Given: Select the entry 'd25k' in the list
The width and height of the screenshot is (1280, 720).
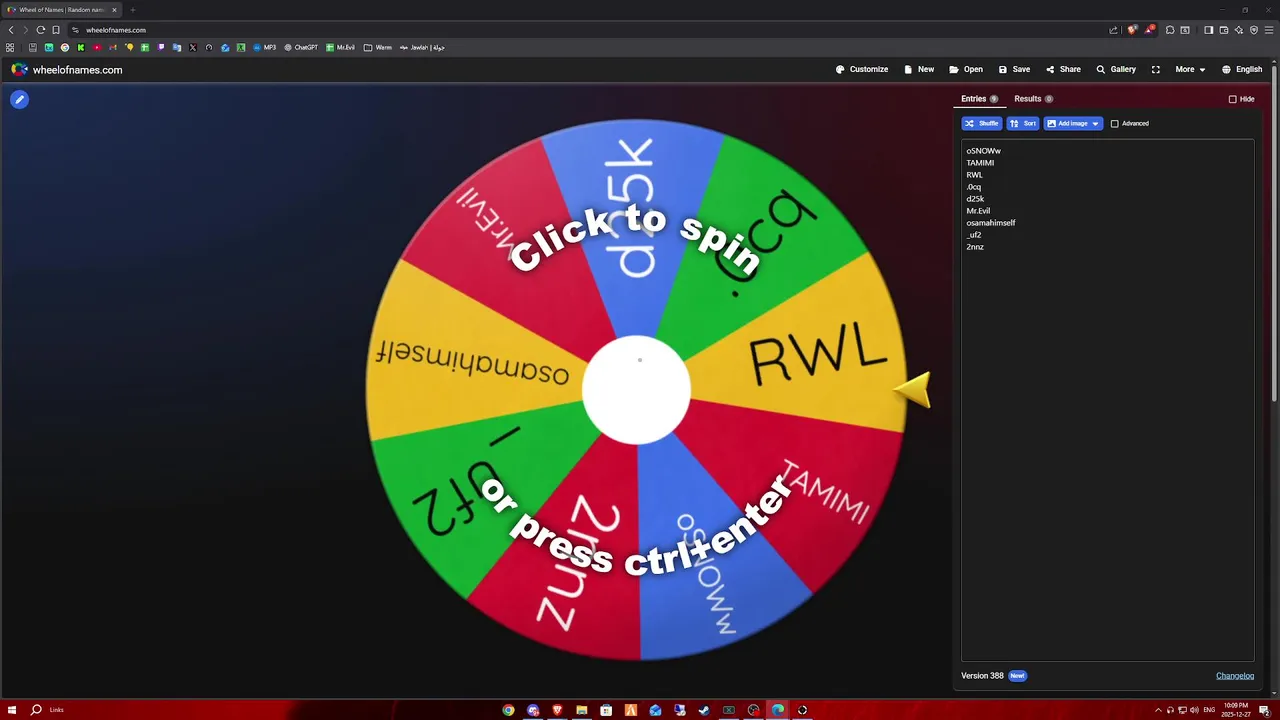Looking at the screenshot, I should point(975,199).
